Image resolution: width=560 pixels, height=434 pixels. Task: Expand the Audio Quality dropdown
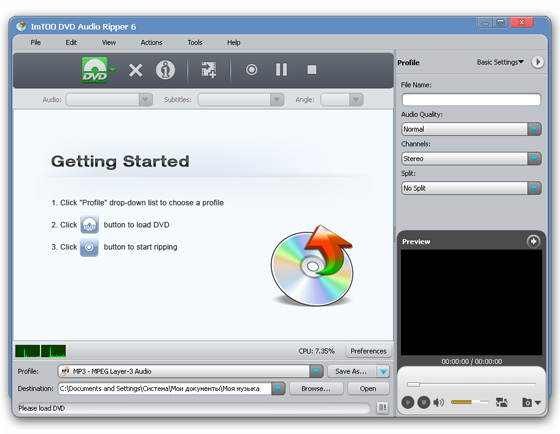pyautogui.click(x=534, y=129)
